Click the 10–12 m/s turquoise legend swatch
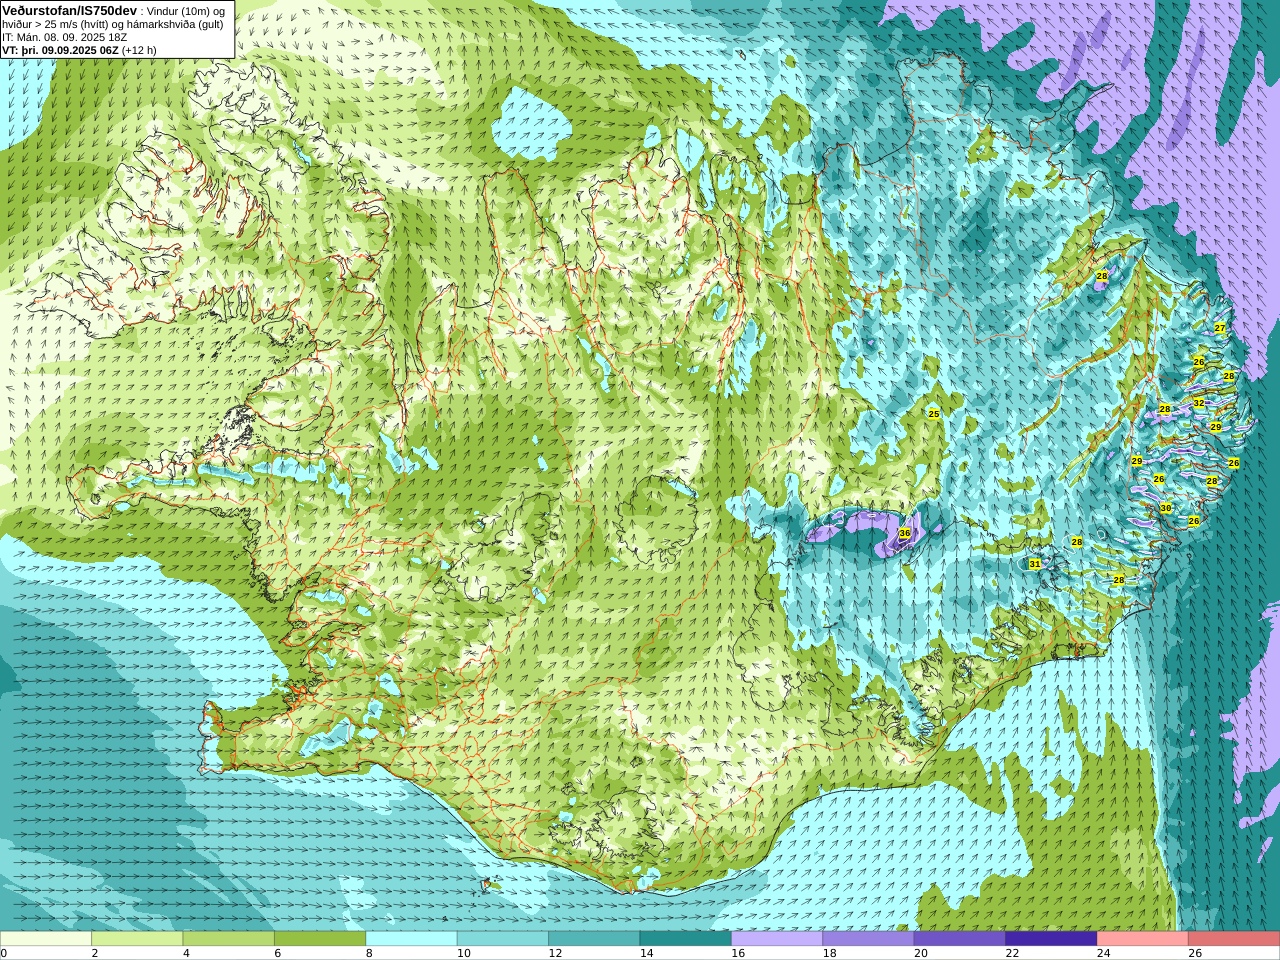Screen dimensions: 1280x960 (503, 939)
